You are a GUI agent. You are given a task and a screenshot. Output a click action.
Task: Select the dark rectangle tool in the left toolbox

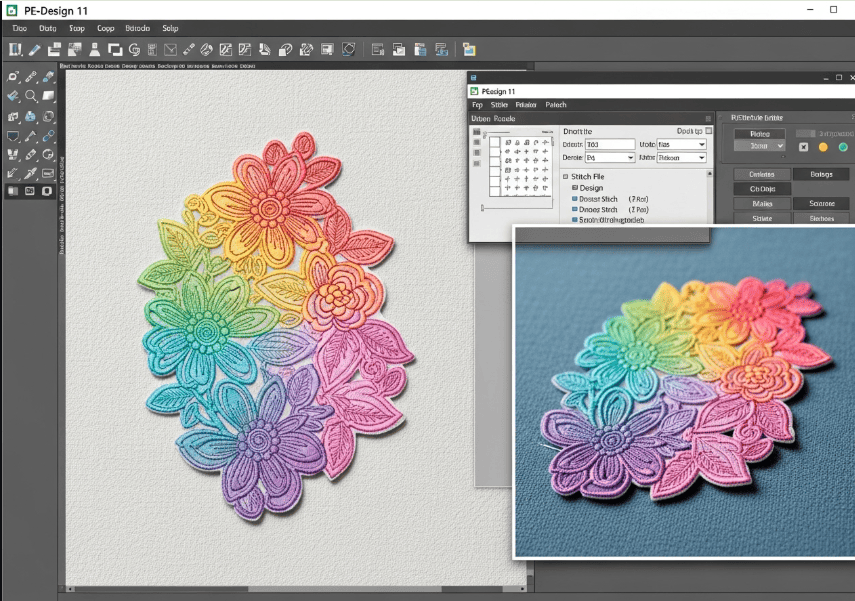(x=13, y=135)
